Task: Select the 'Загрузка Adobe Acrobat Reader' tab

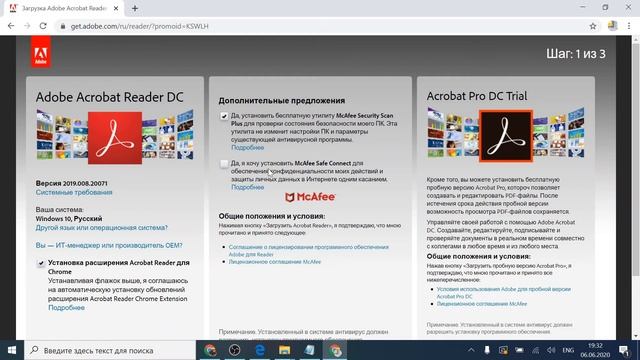Action: click(x=63, y=8)
